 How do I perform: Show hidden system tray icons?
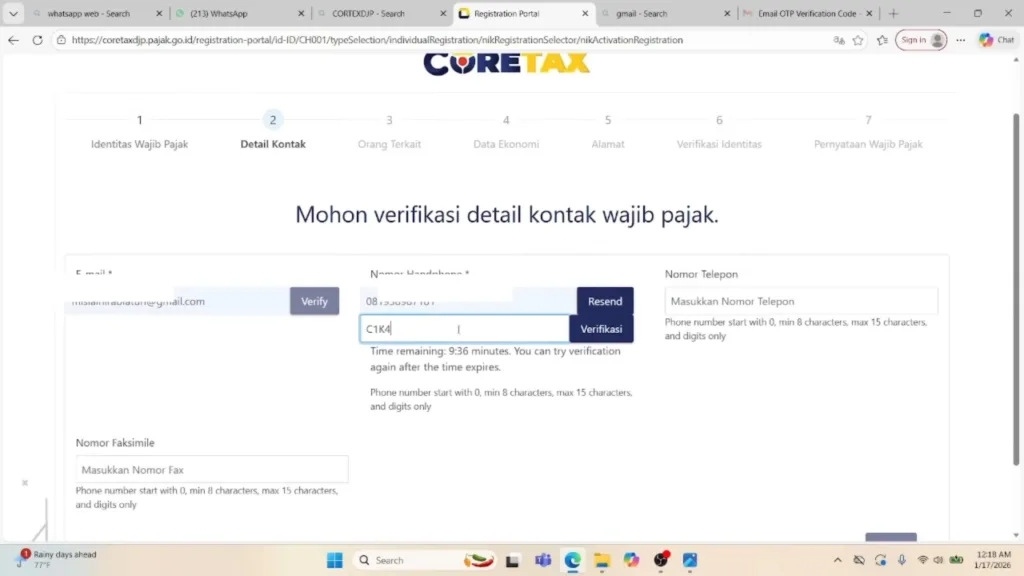point(837,560)
